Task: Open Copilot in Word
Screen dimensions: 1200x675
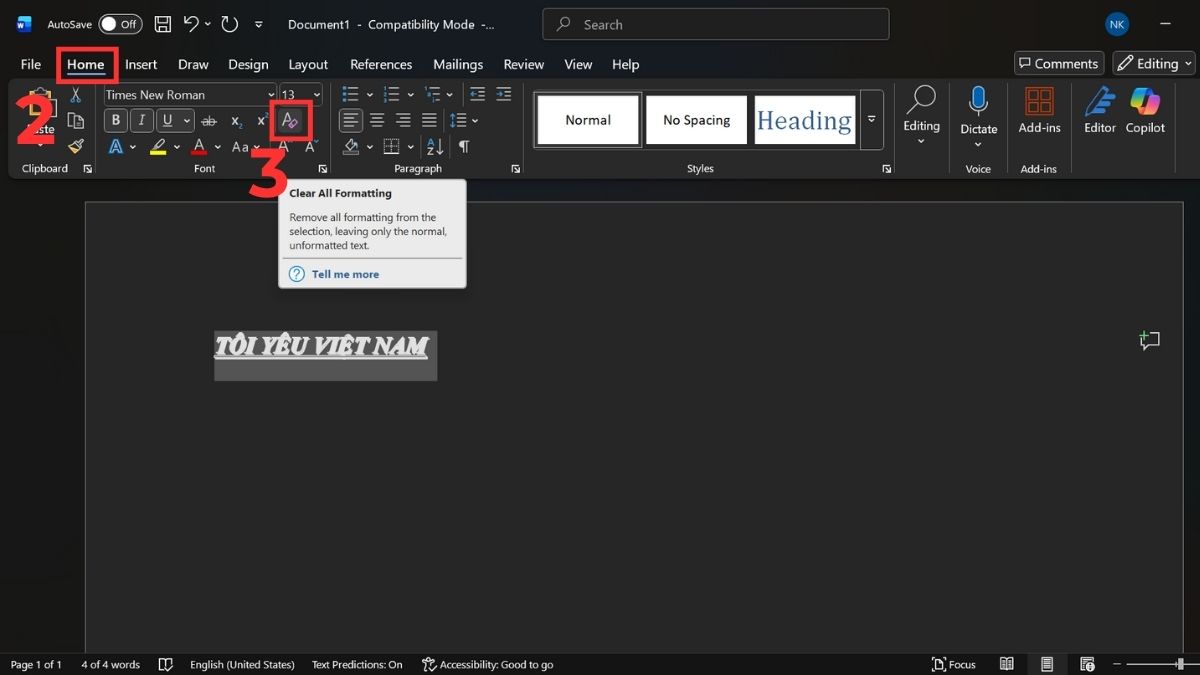Action: tap(1144, 110)
